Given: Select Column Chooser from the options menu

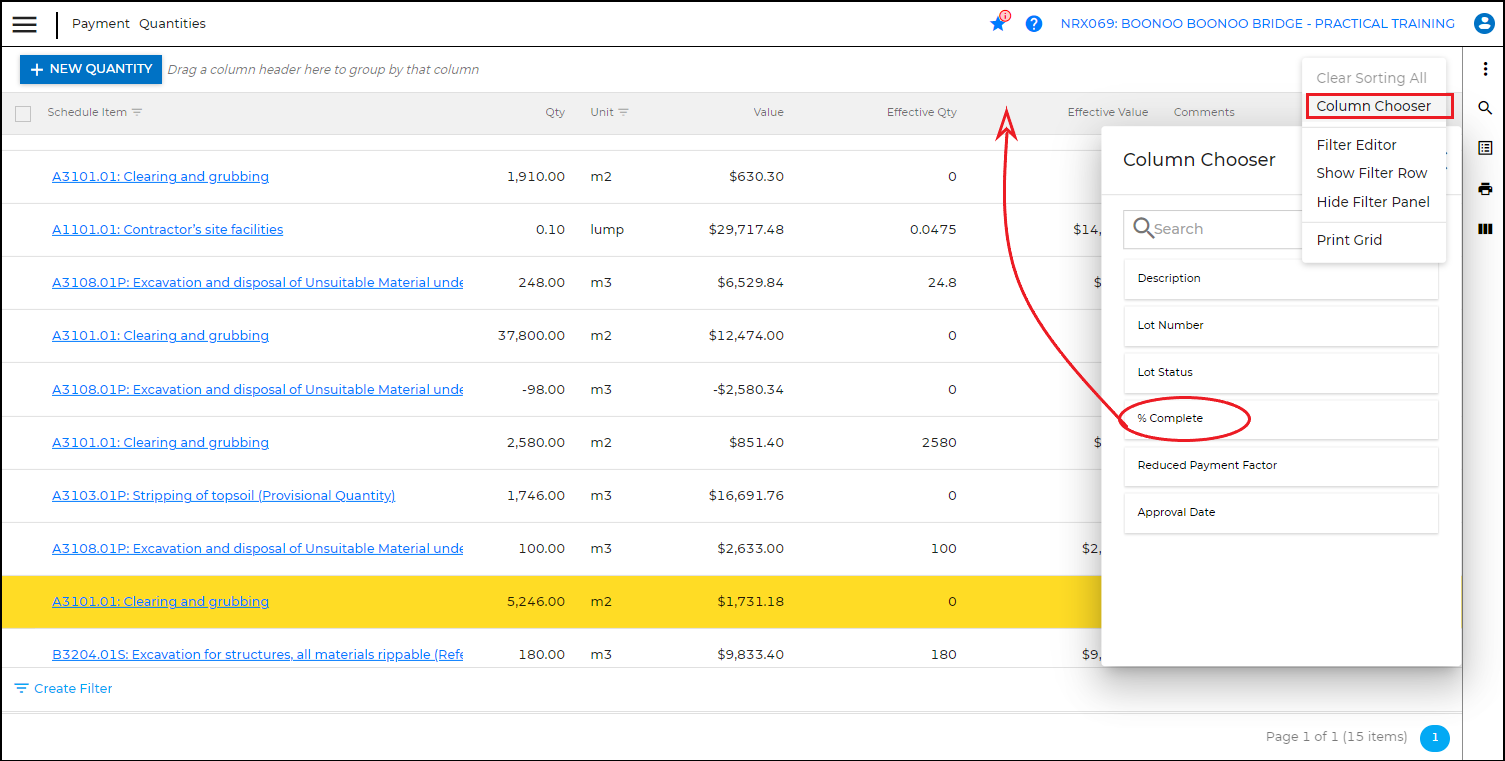Looking at the screenshot, I should [x=1377, y=106].
